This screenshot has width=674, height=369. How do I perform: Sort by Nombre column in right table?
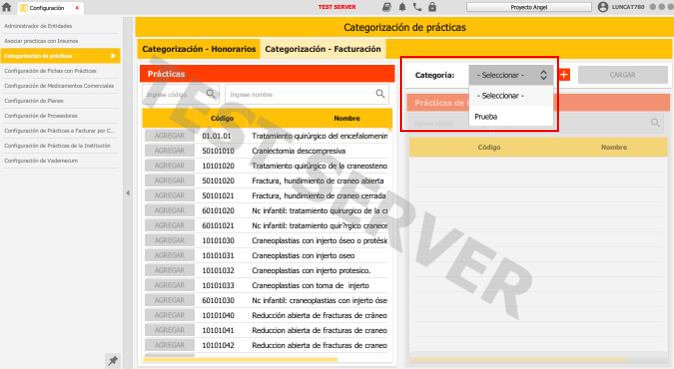pyautogui.click(x=614, y=147)
